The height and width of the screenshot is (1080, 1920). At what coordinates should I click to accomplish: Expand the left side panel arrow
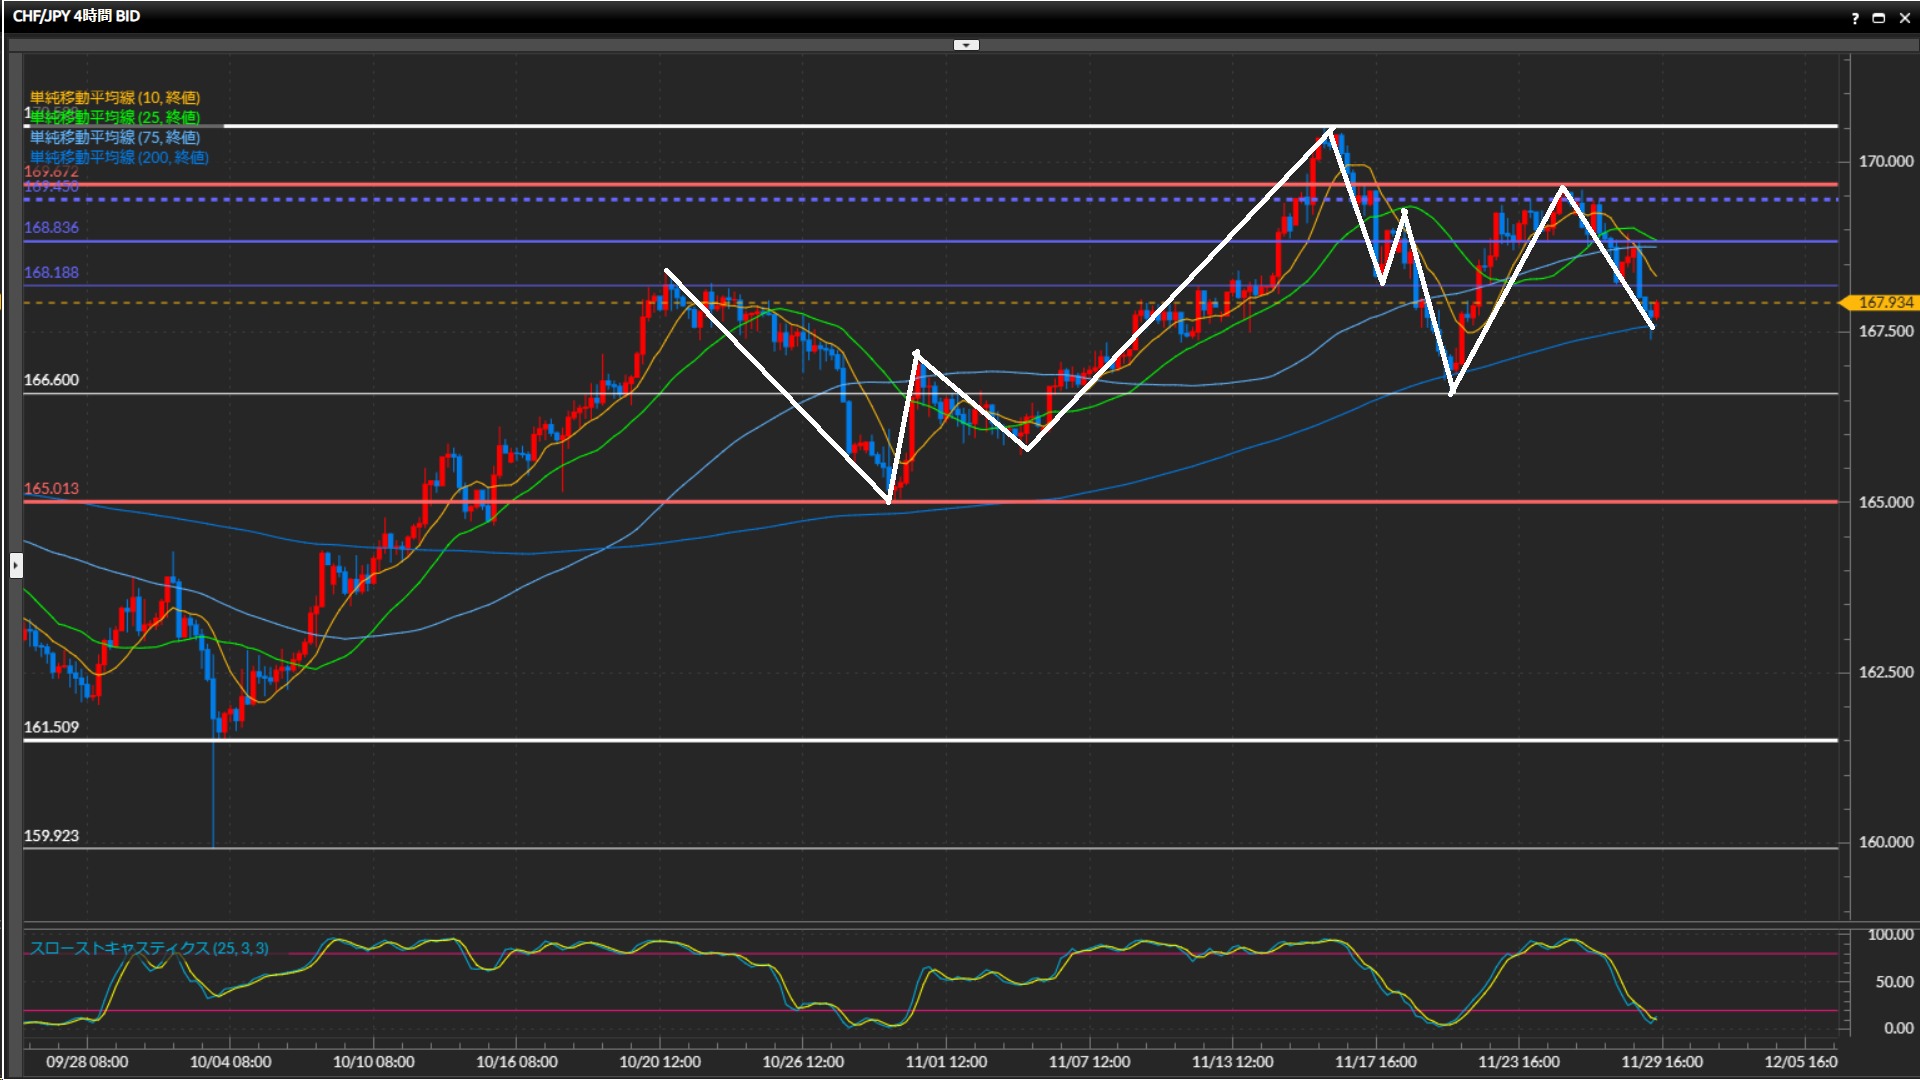16,566
